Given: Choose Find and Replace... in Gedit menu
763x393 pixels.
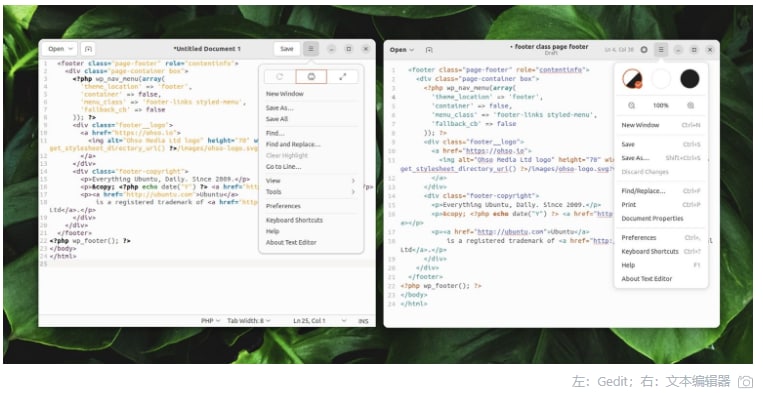Looking at the screenshot, I should pos(310,144).
